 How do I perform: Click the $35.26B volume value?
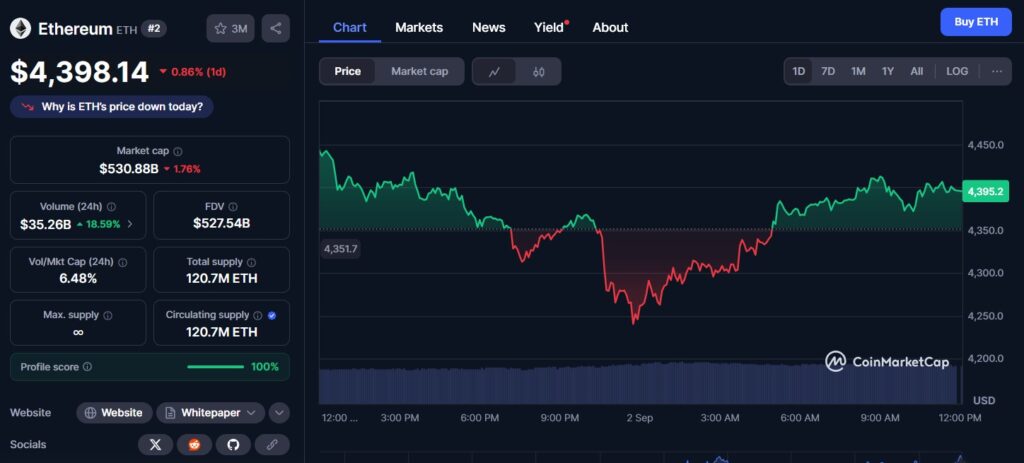coord(46,224)
